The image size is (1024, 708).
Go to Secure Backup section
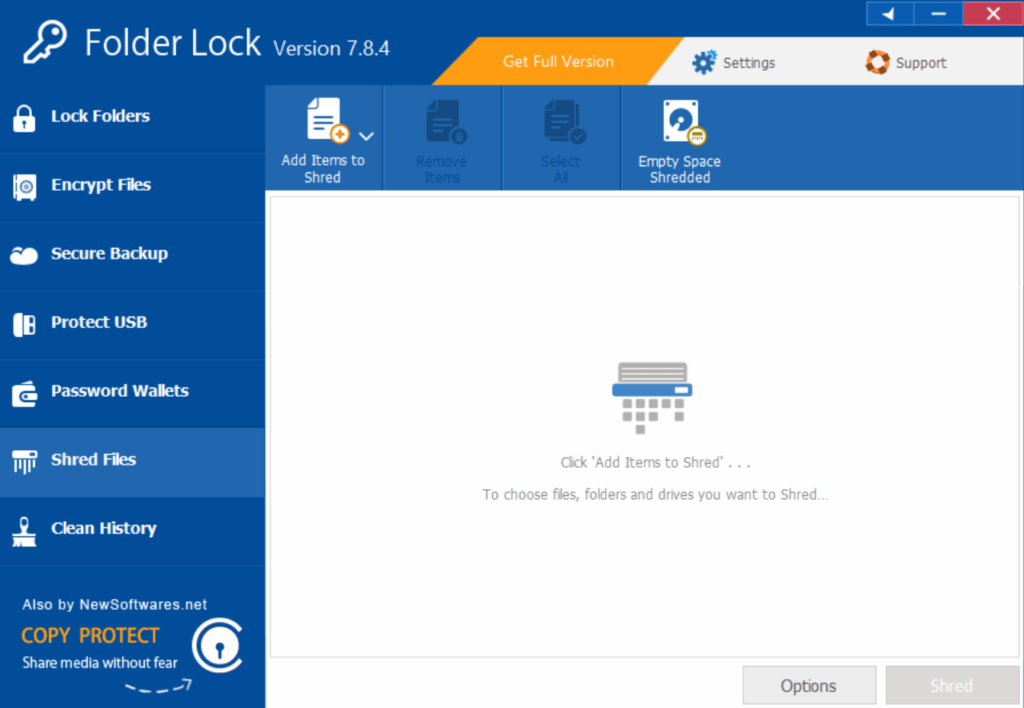pyautogui.click(x=133, y=255)
